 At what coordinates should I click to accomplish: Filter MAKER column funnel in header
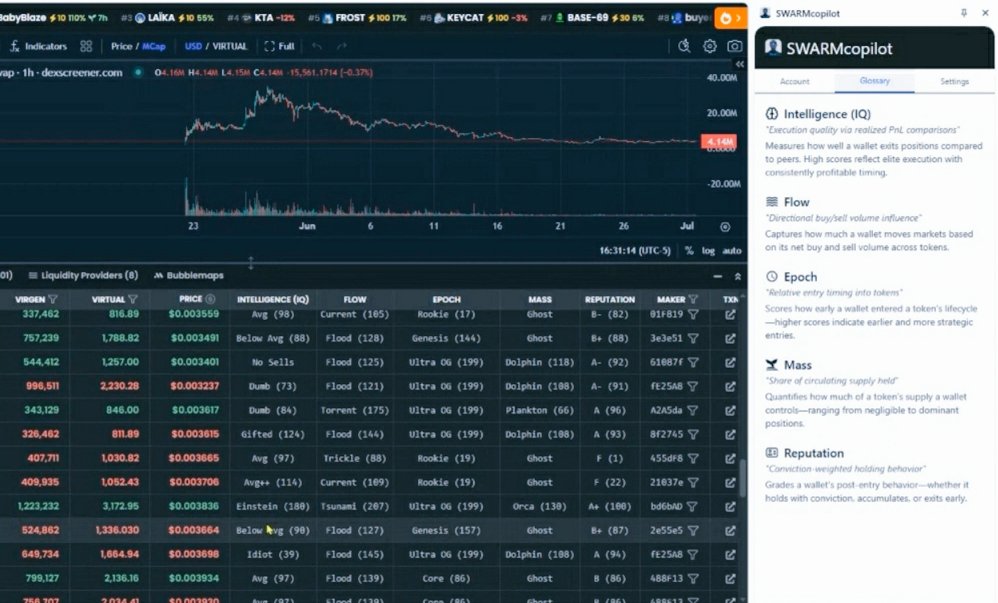[693, 299]
